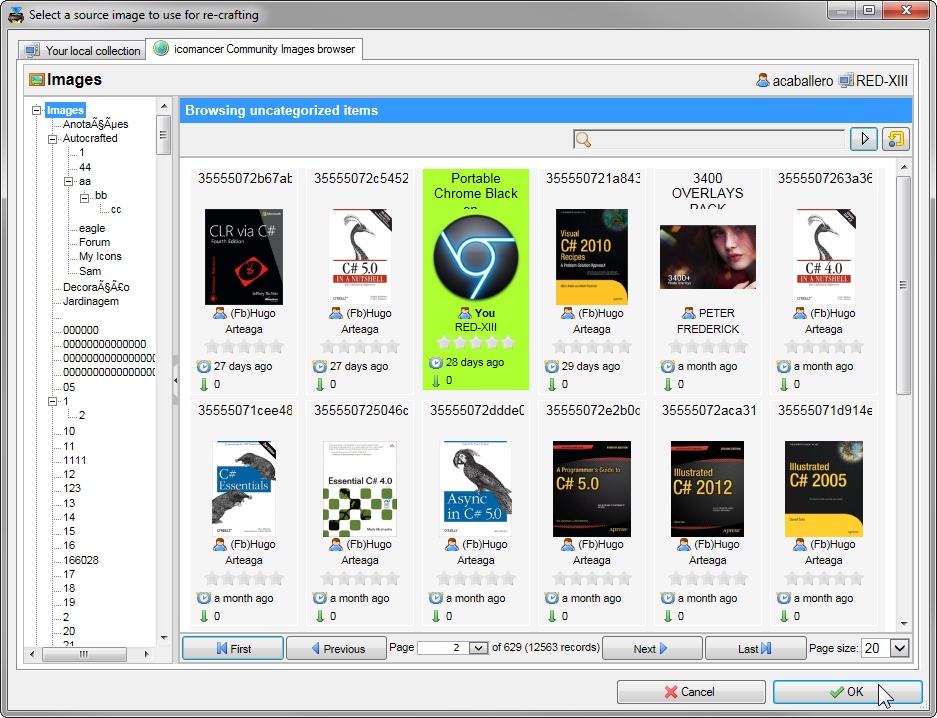
Task: Select the eagle tree folder
Action: click(x=92, y=228)
